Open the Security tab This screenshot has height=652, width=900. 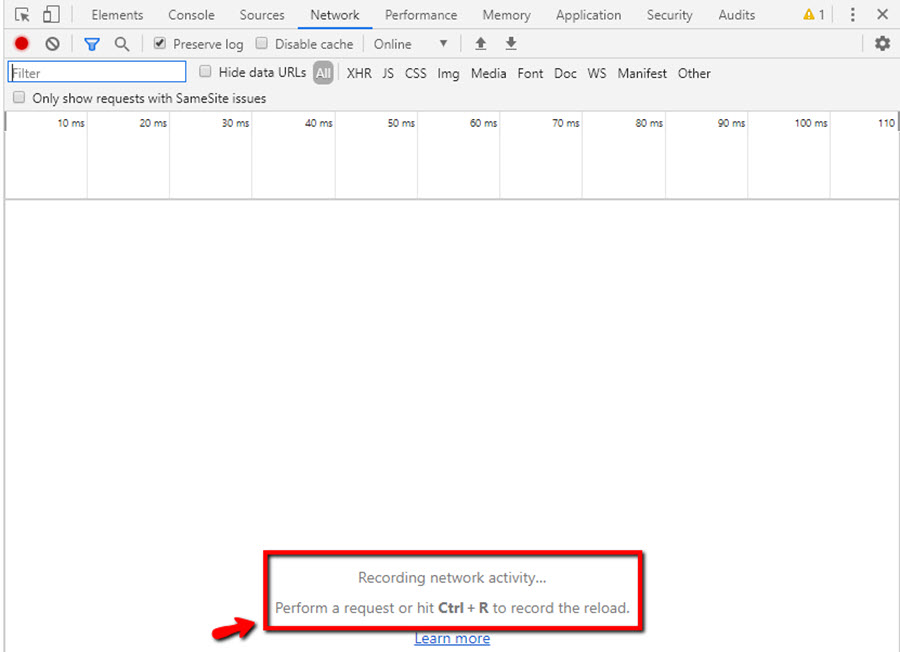[x=669, y=15]
